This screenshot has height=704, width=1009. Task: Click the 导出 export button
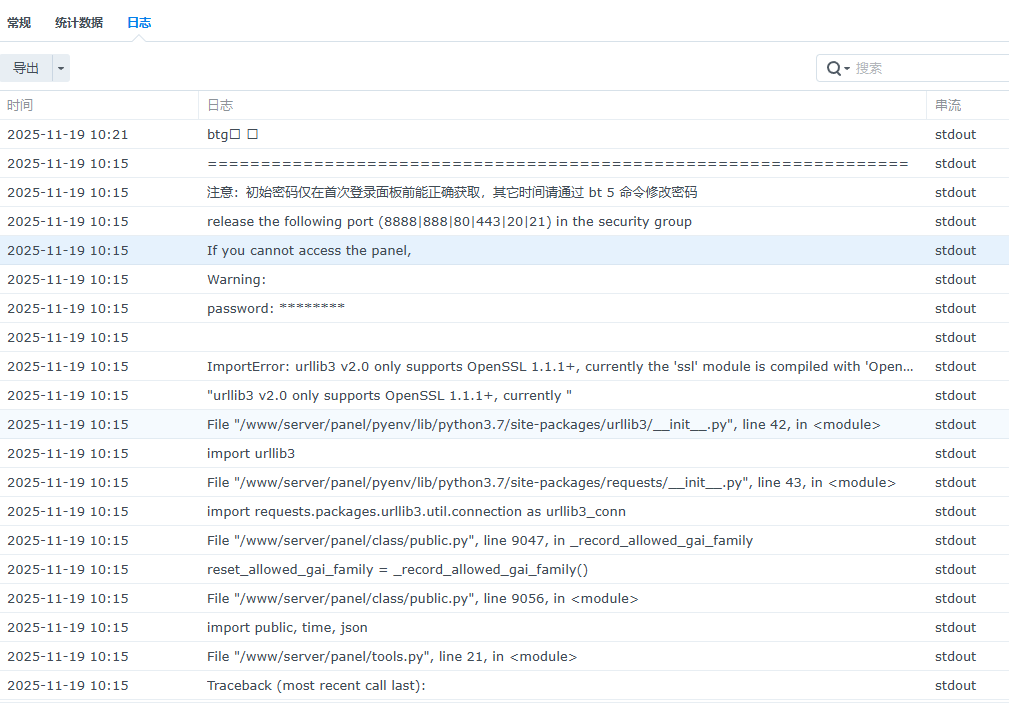coord(26,68)
